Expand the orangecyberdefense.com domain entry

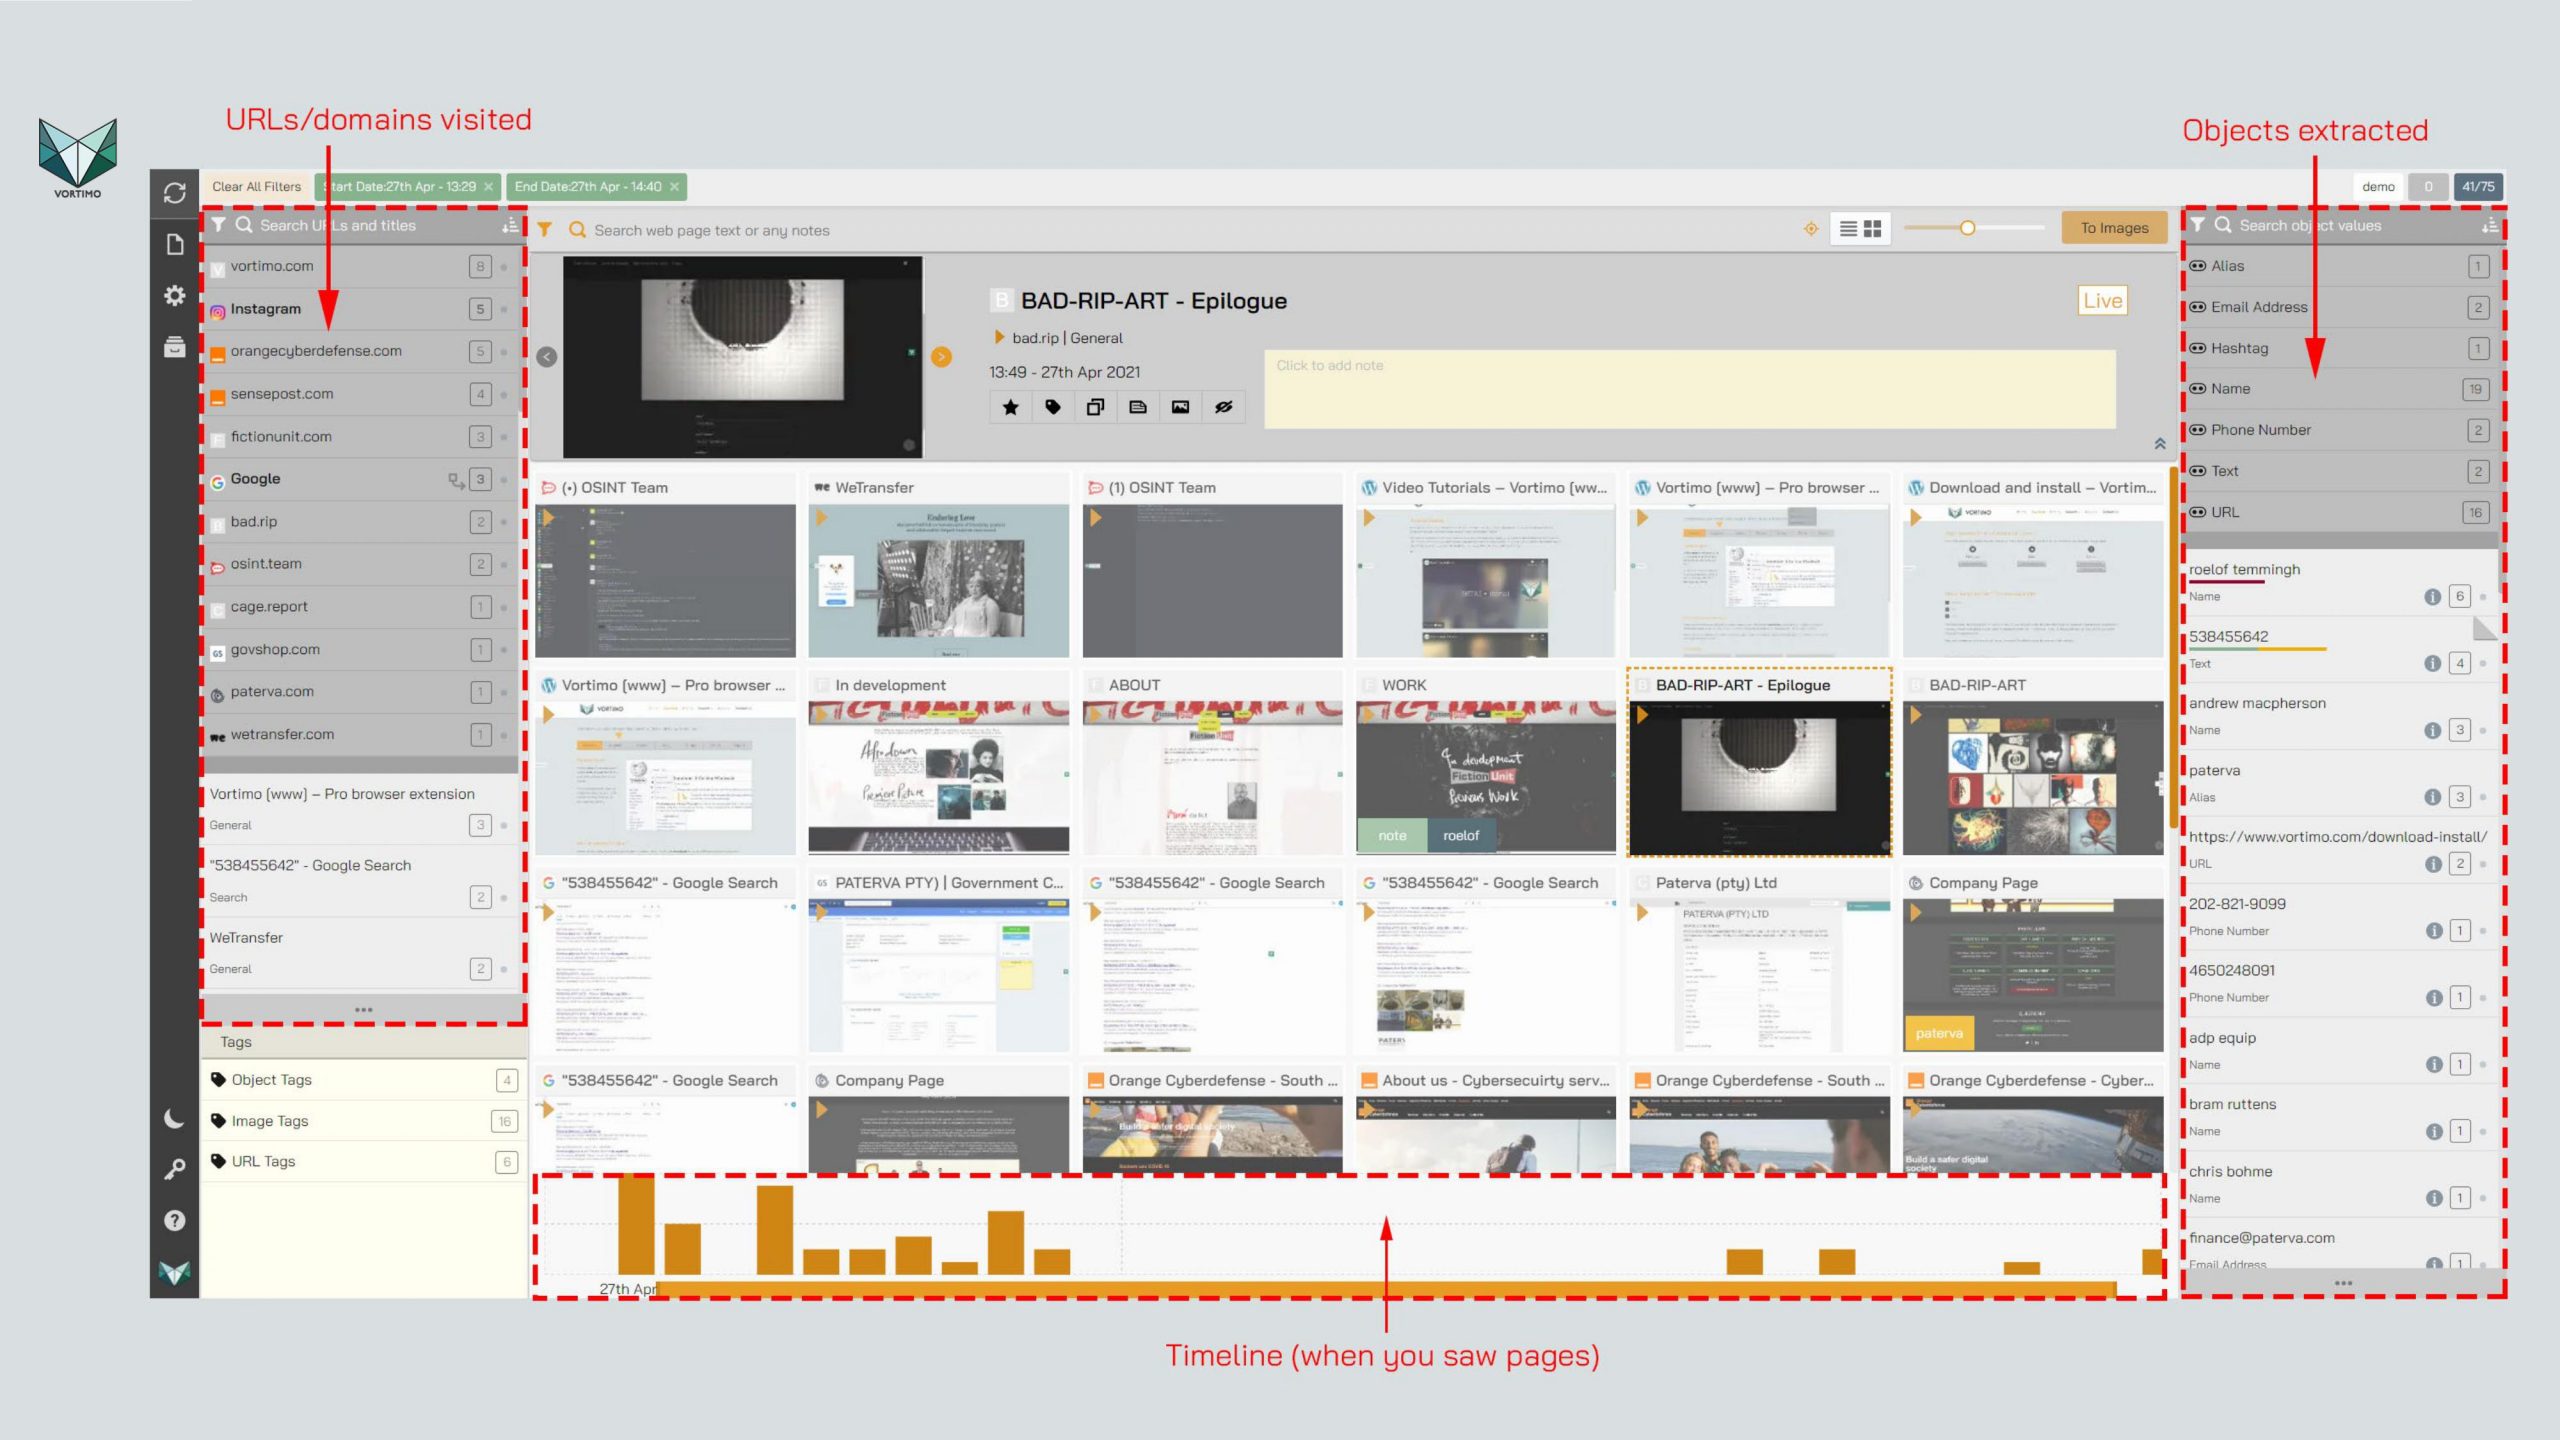(x=362, y=351)
